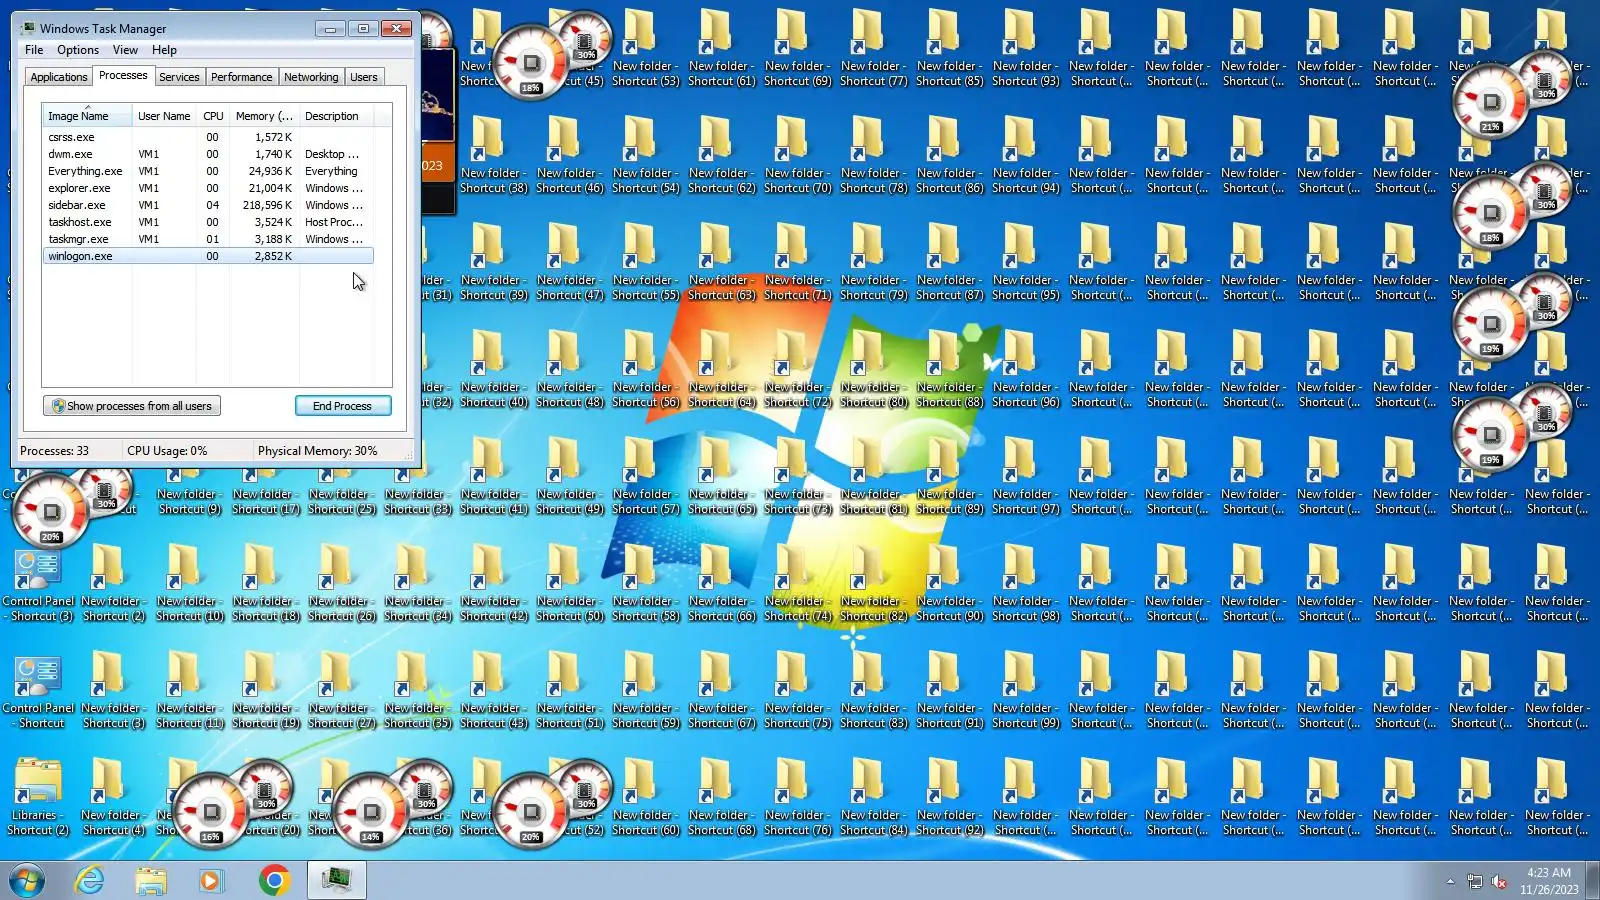This screenshot has height=900, width=1600.
Task: Open Control Panel - Shortcut (3) desktop icon
Action: 38,585
